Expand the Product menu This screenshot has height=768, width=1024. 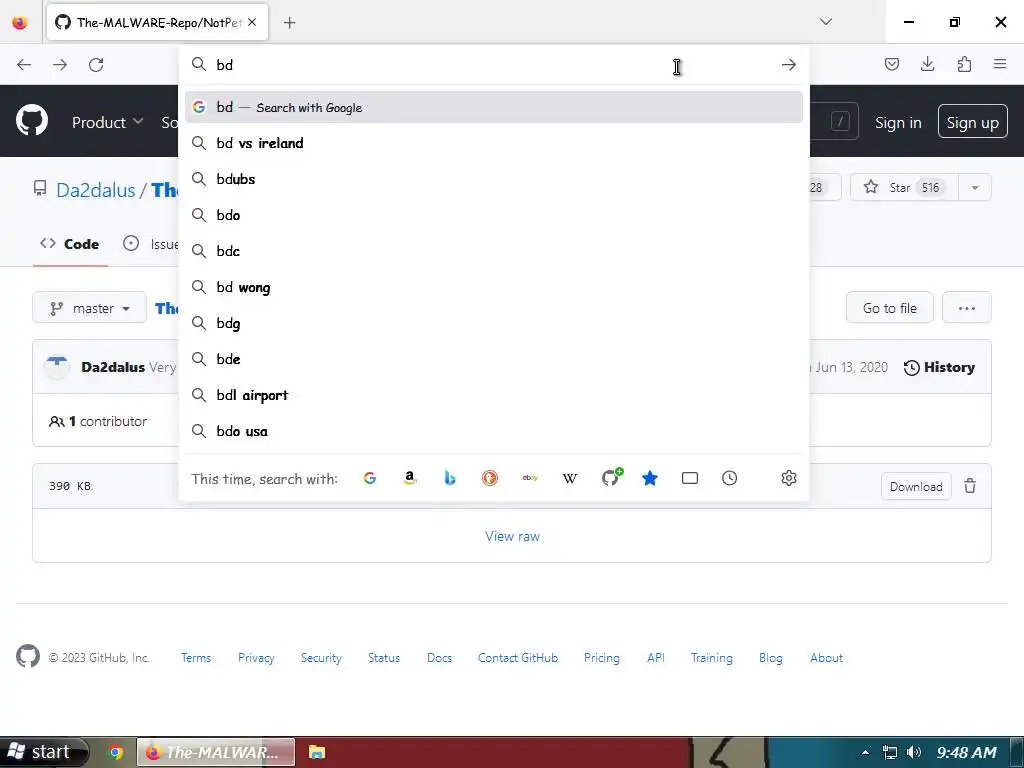pyautogui.click(x=108, y=122)
